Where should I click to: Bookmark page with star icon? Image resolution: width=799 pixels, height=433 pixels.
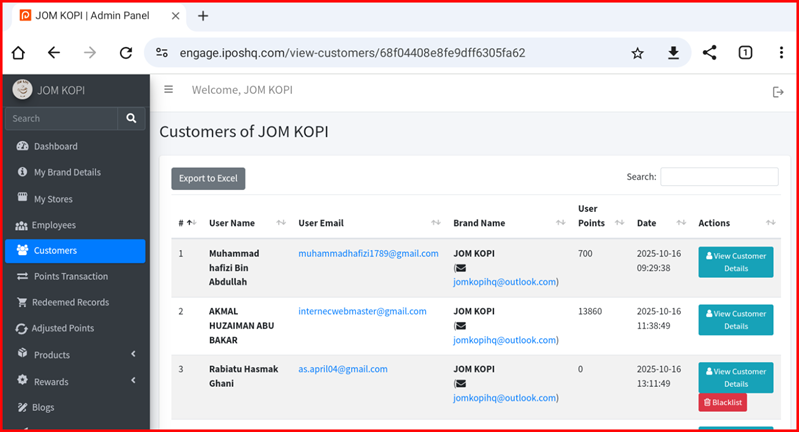[x=637, y=53]
